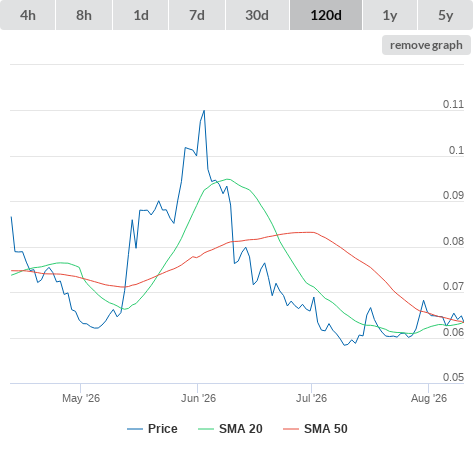Toggle SMA 50 legend entry
The width and height of the screenshot is (474, 455).
326,429
